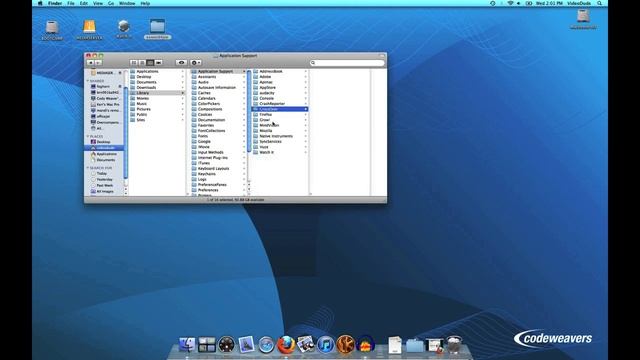Collapse the PLACES sidebar section
Image resolution: width=640 pixels, height=360 pixels.
pyautogui.click(x=88, y=136)
